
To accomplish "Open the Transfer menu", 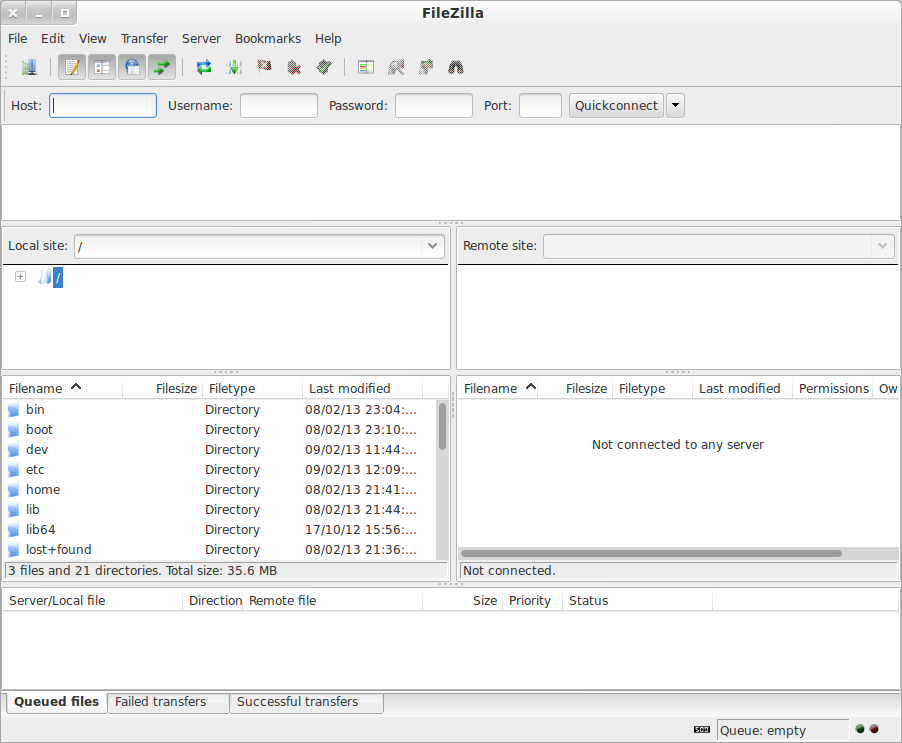I will coord(144,38).
